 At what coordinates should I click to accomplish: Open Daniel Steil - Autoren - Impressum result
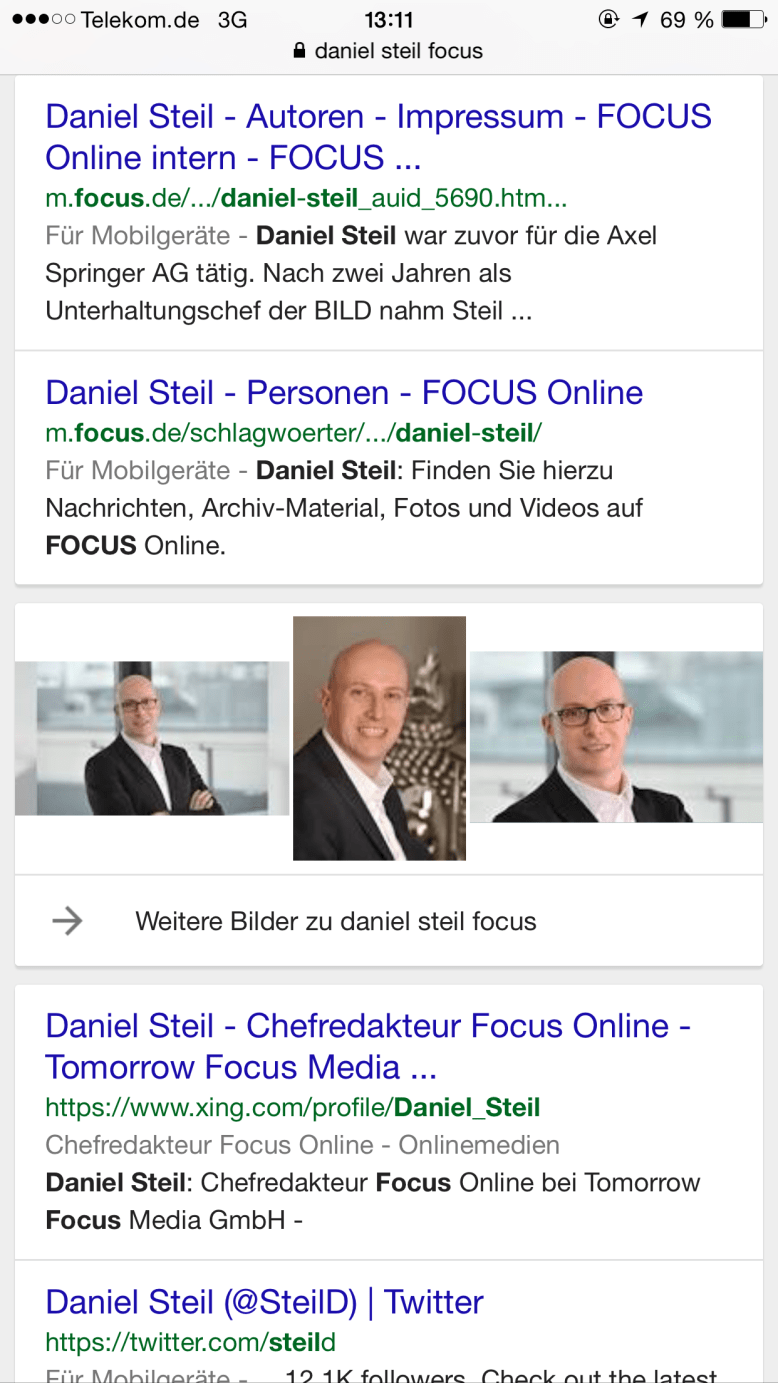(x=379, y=137)
